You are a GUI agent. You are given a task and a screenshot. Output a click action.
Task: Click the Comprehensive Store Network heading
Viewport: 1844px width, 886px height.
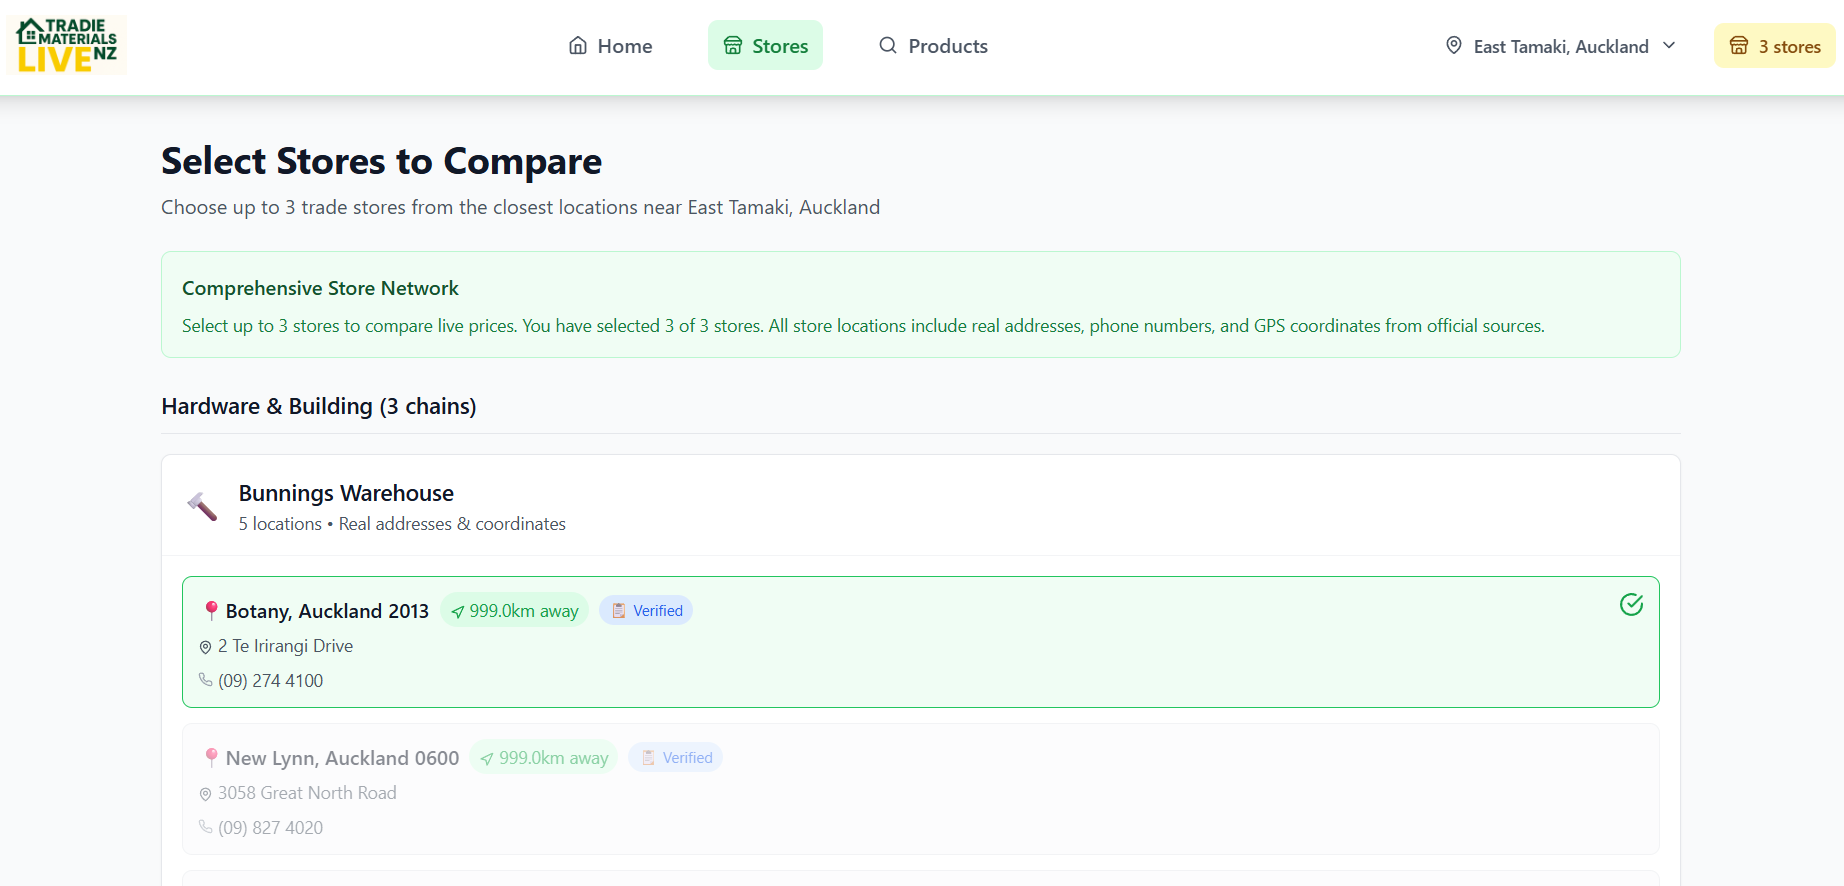[320, 288]
